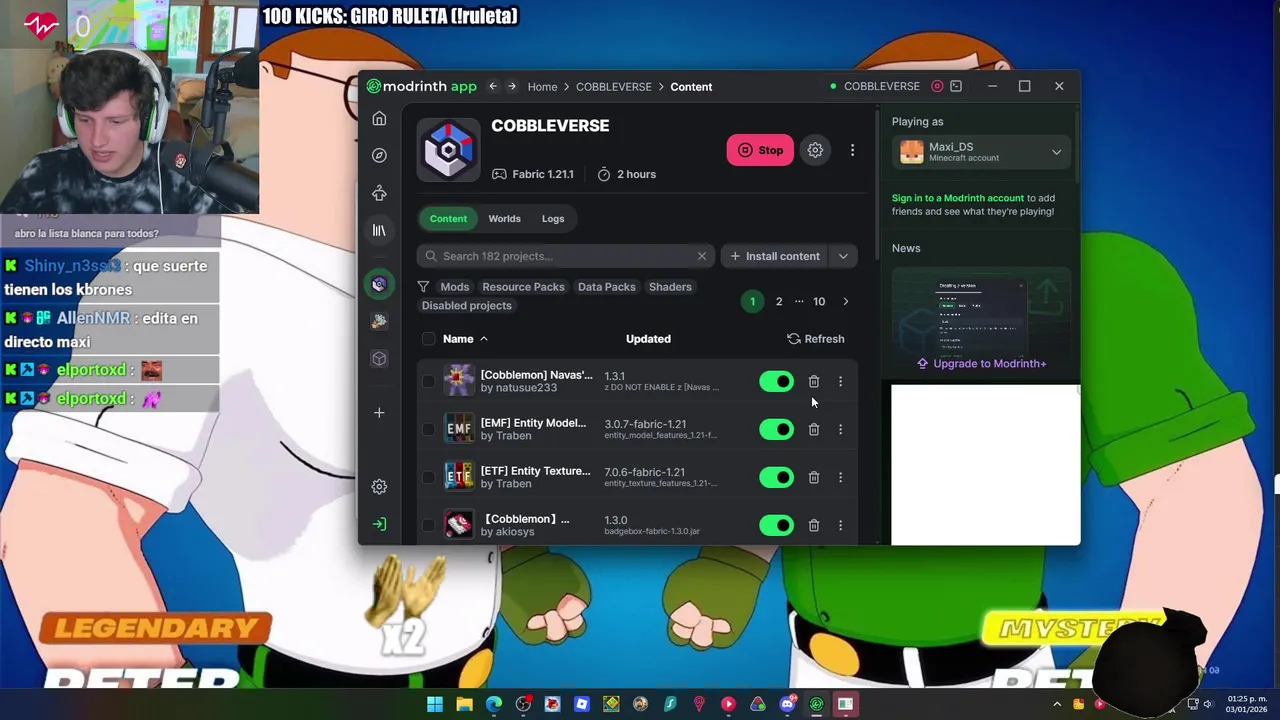Open the Modrinth Home sidebar icon
Screen dimensions: 1280x720
(x=379, y=119)
